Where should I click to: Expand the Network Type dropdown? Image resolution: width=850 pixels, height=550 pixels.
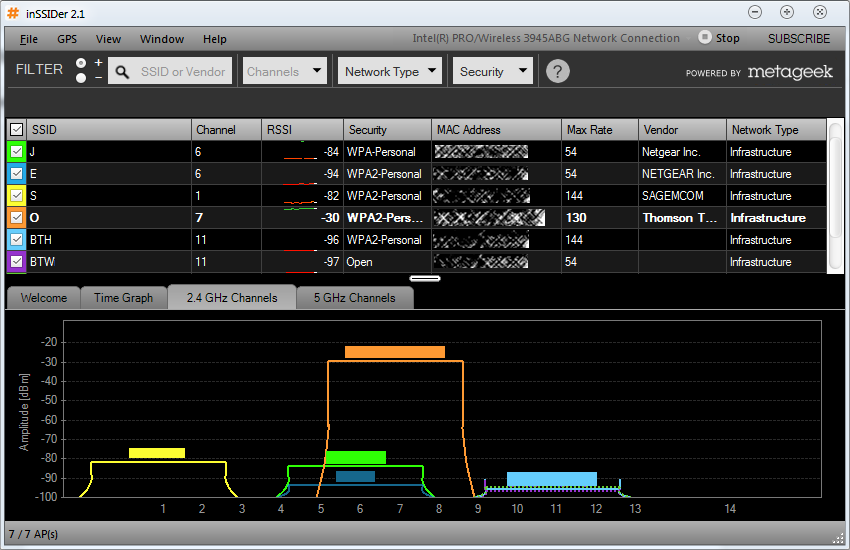pos(390,71)
